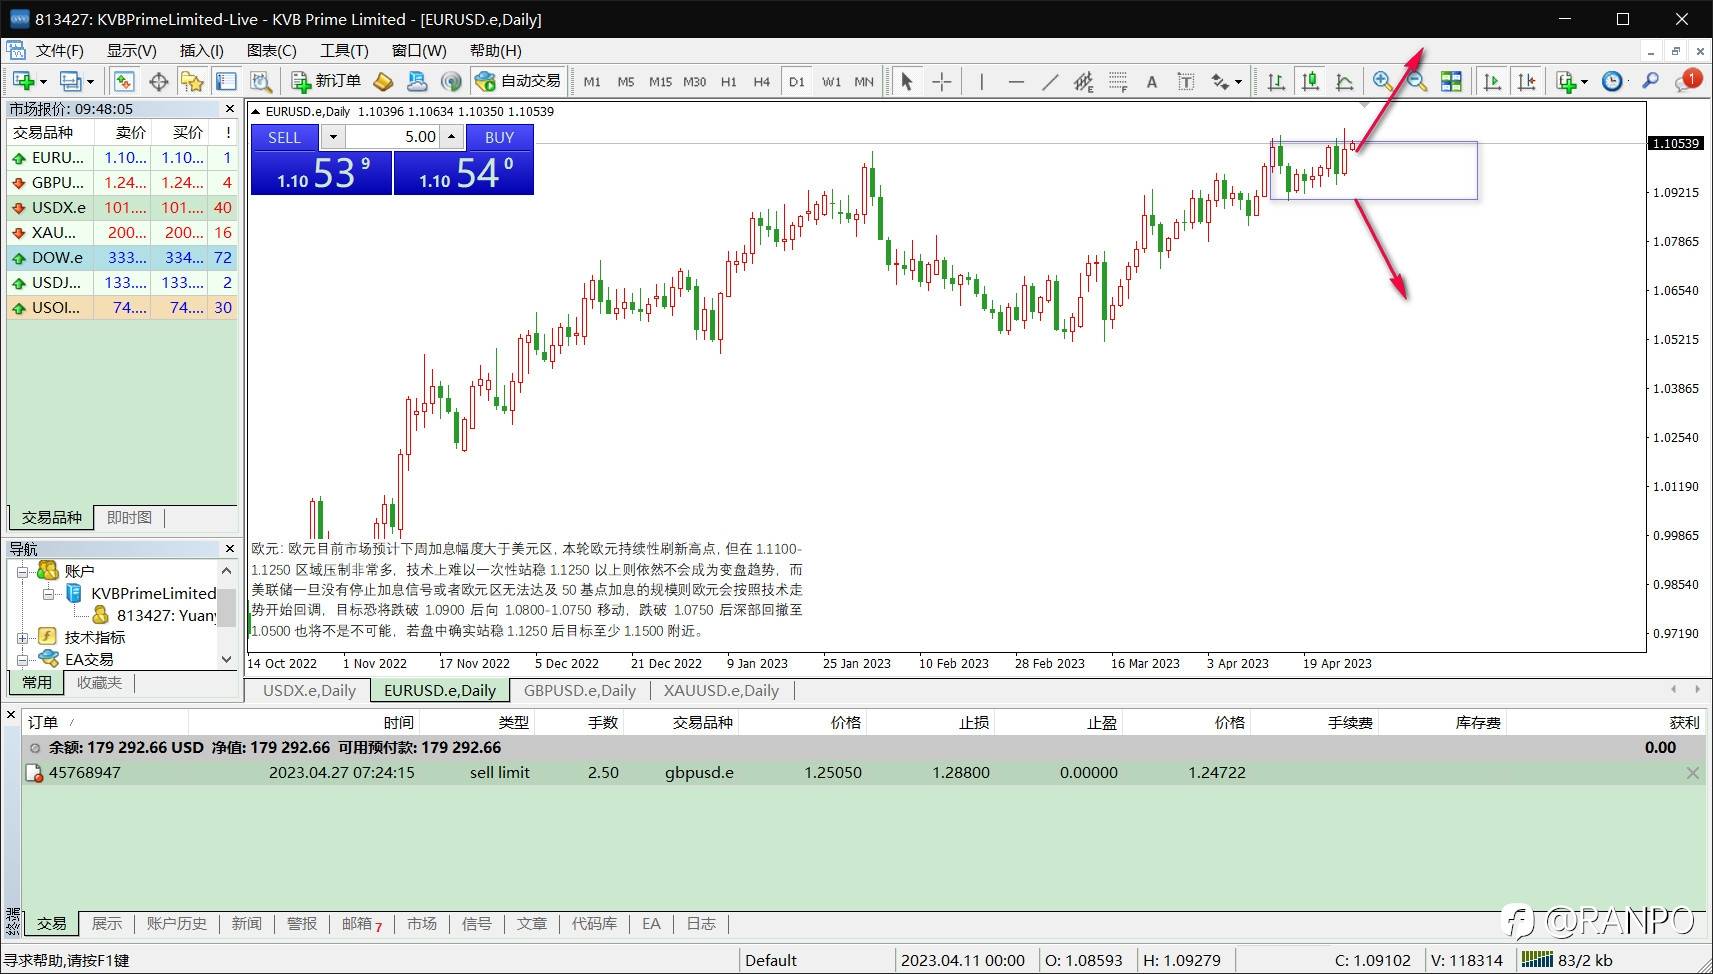Toggle the Navigator panel star-folder icon

coord(192,81)
